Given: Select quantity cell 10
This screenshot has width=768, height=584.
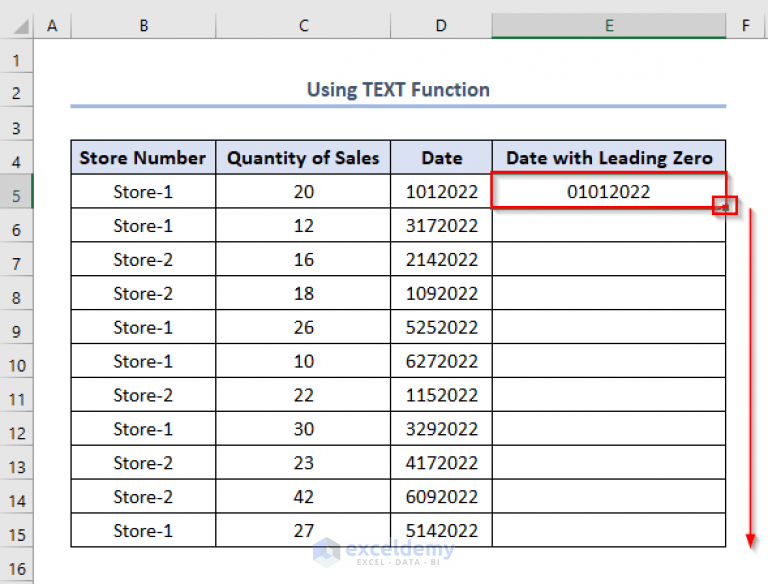Looking at the screenshot, I should click(303, 361).
